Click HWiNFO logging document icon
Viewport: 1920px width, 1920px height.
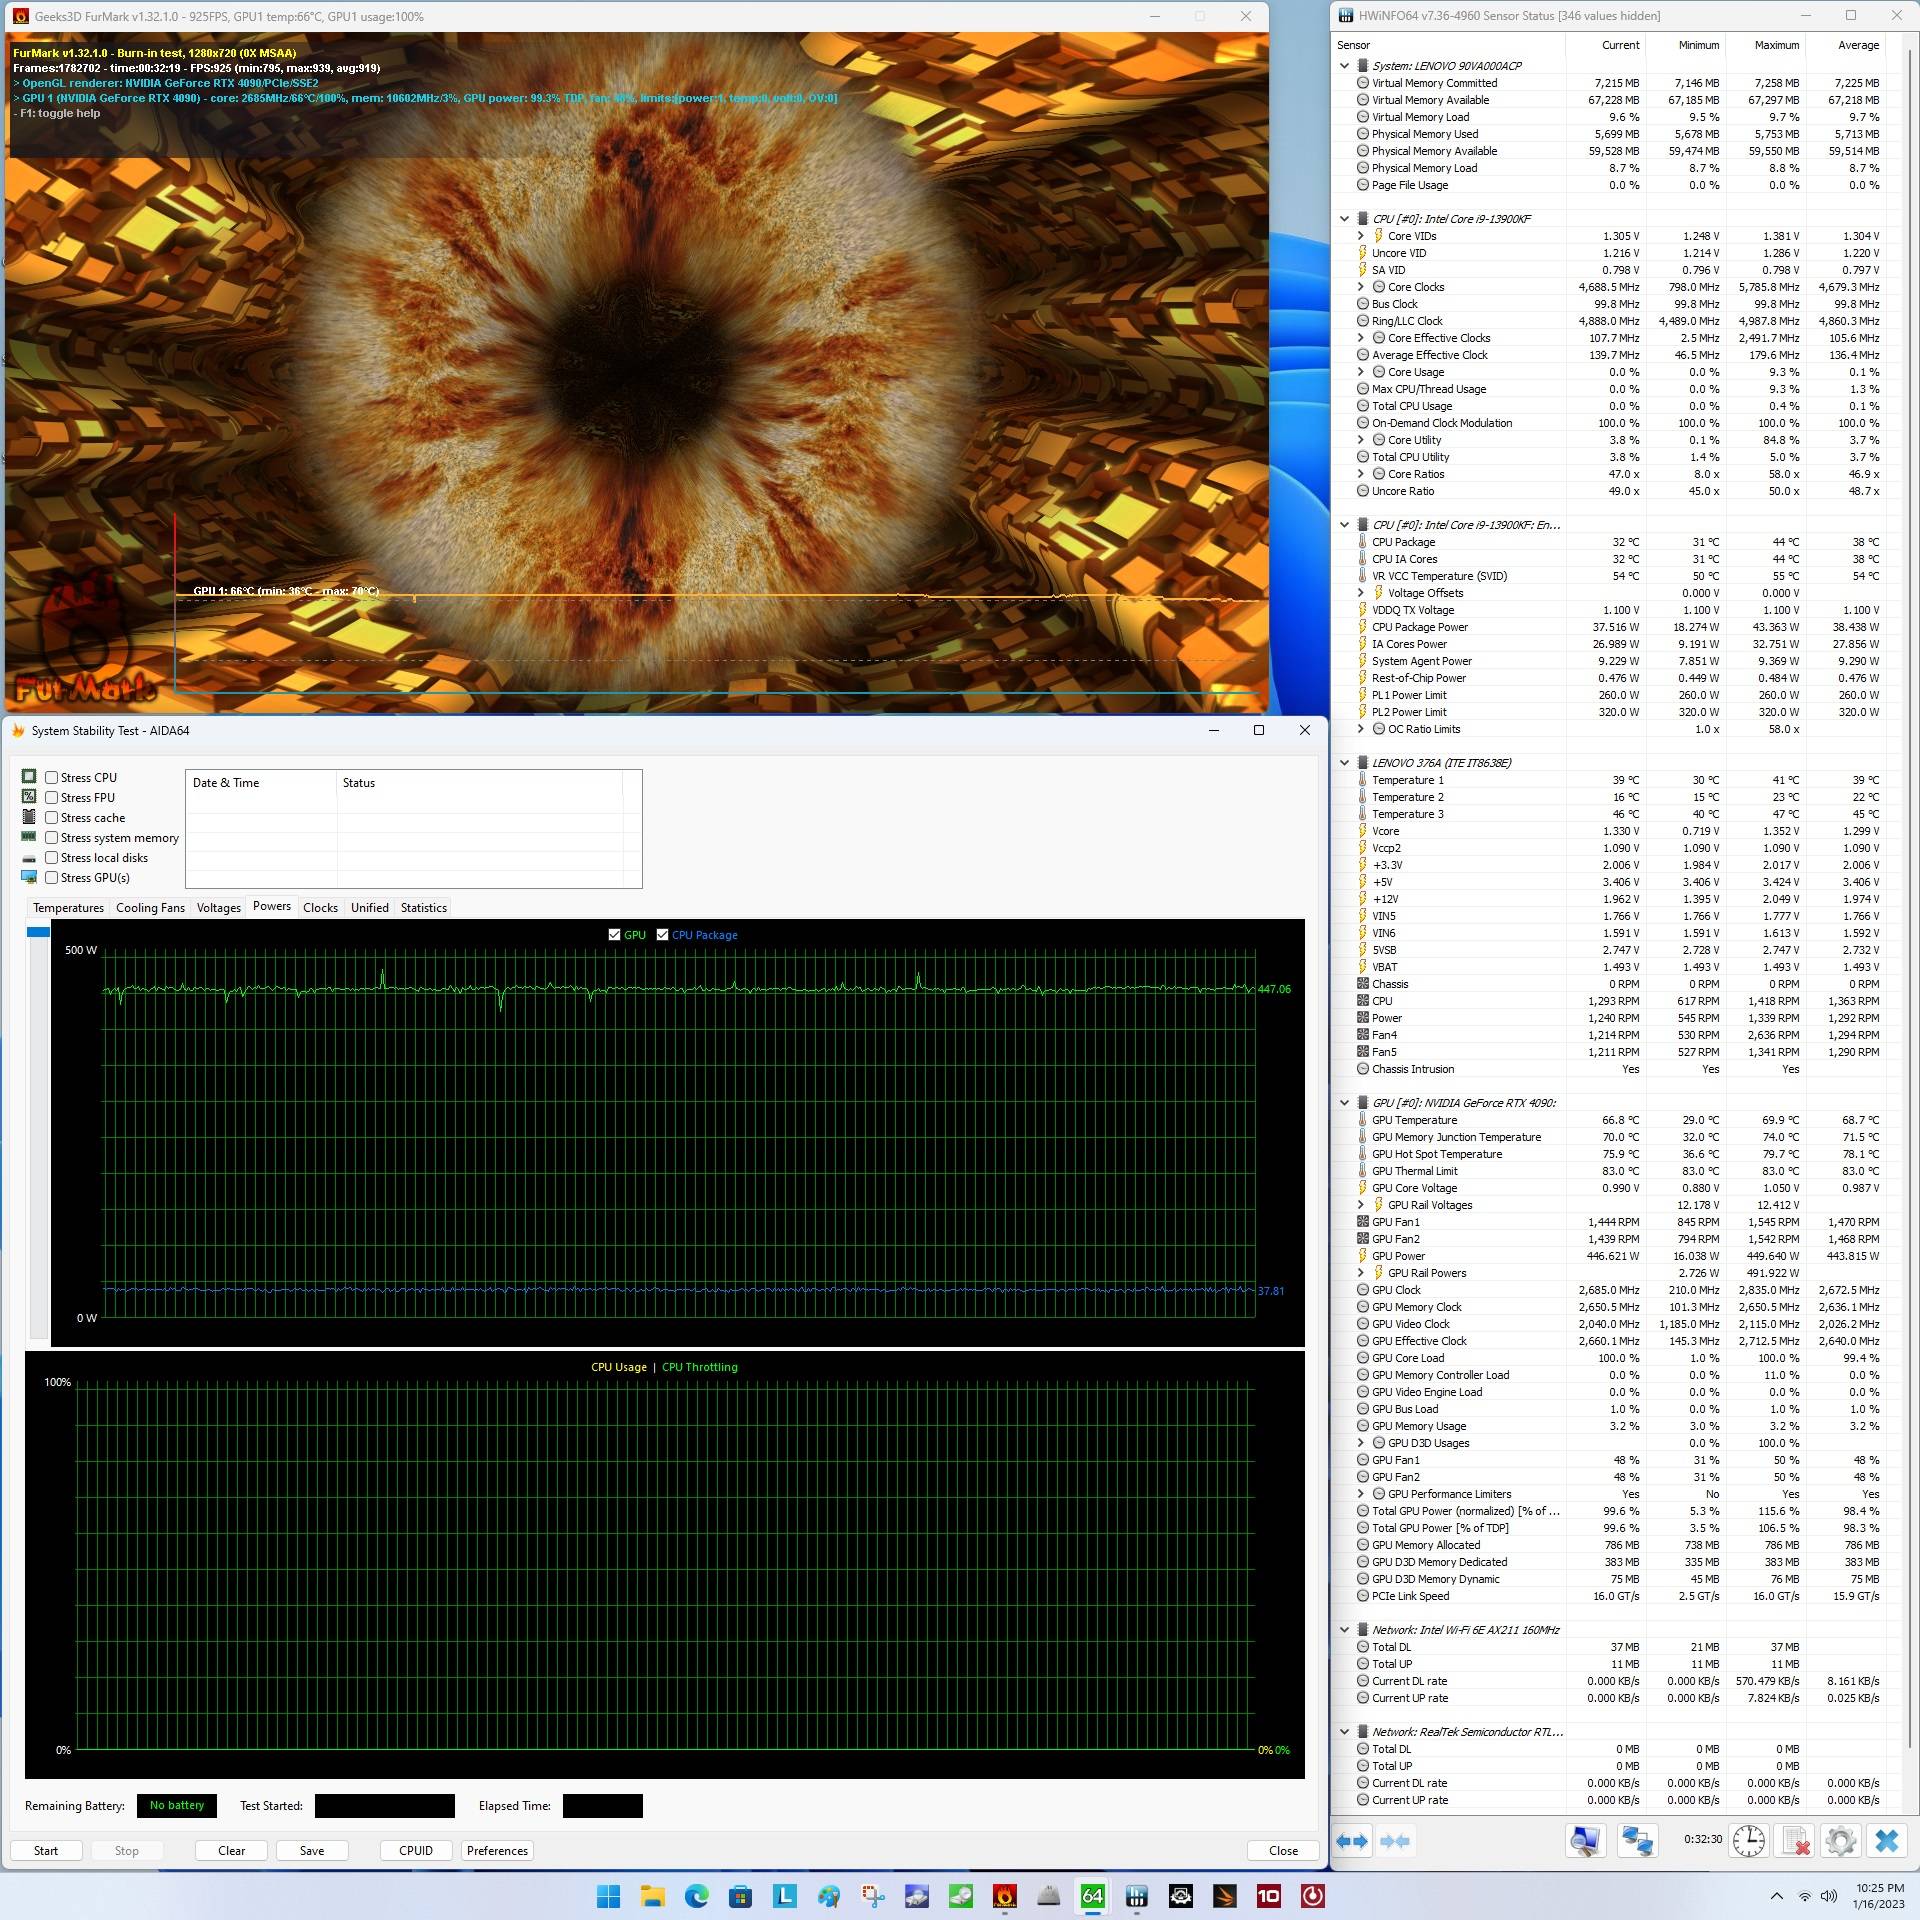pos(1796,1841)
